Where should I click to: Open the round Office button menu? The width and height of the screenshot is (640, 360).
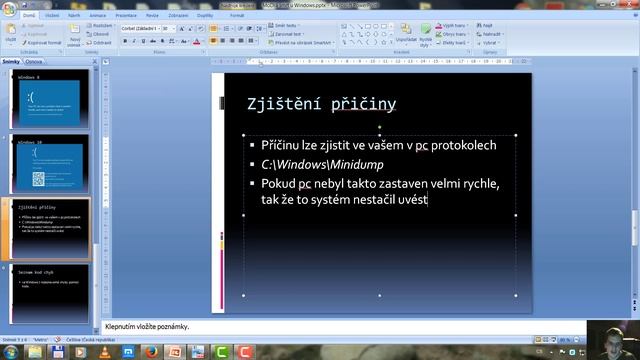tap(9, 9)
